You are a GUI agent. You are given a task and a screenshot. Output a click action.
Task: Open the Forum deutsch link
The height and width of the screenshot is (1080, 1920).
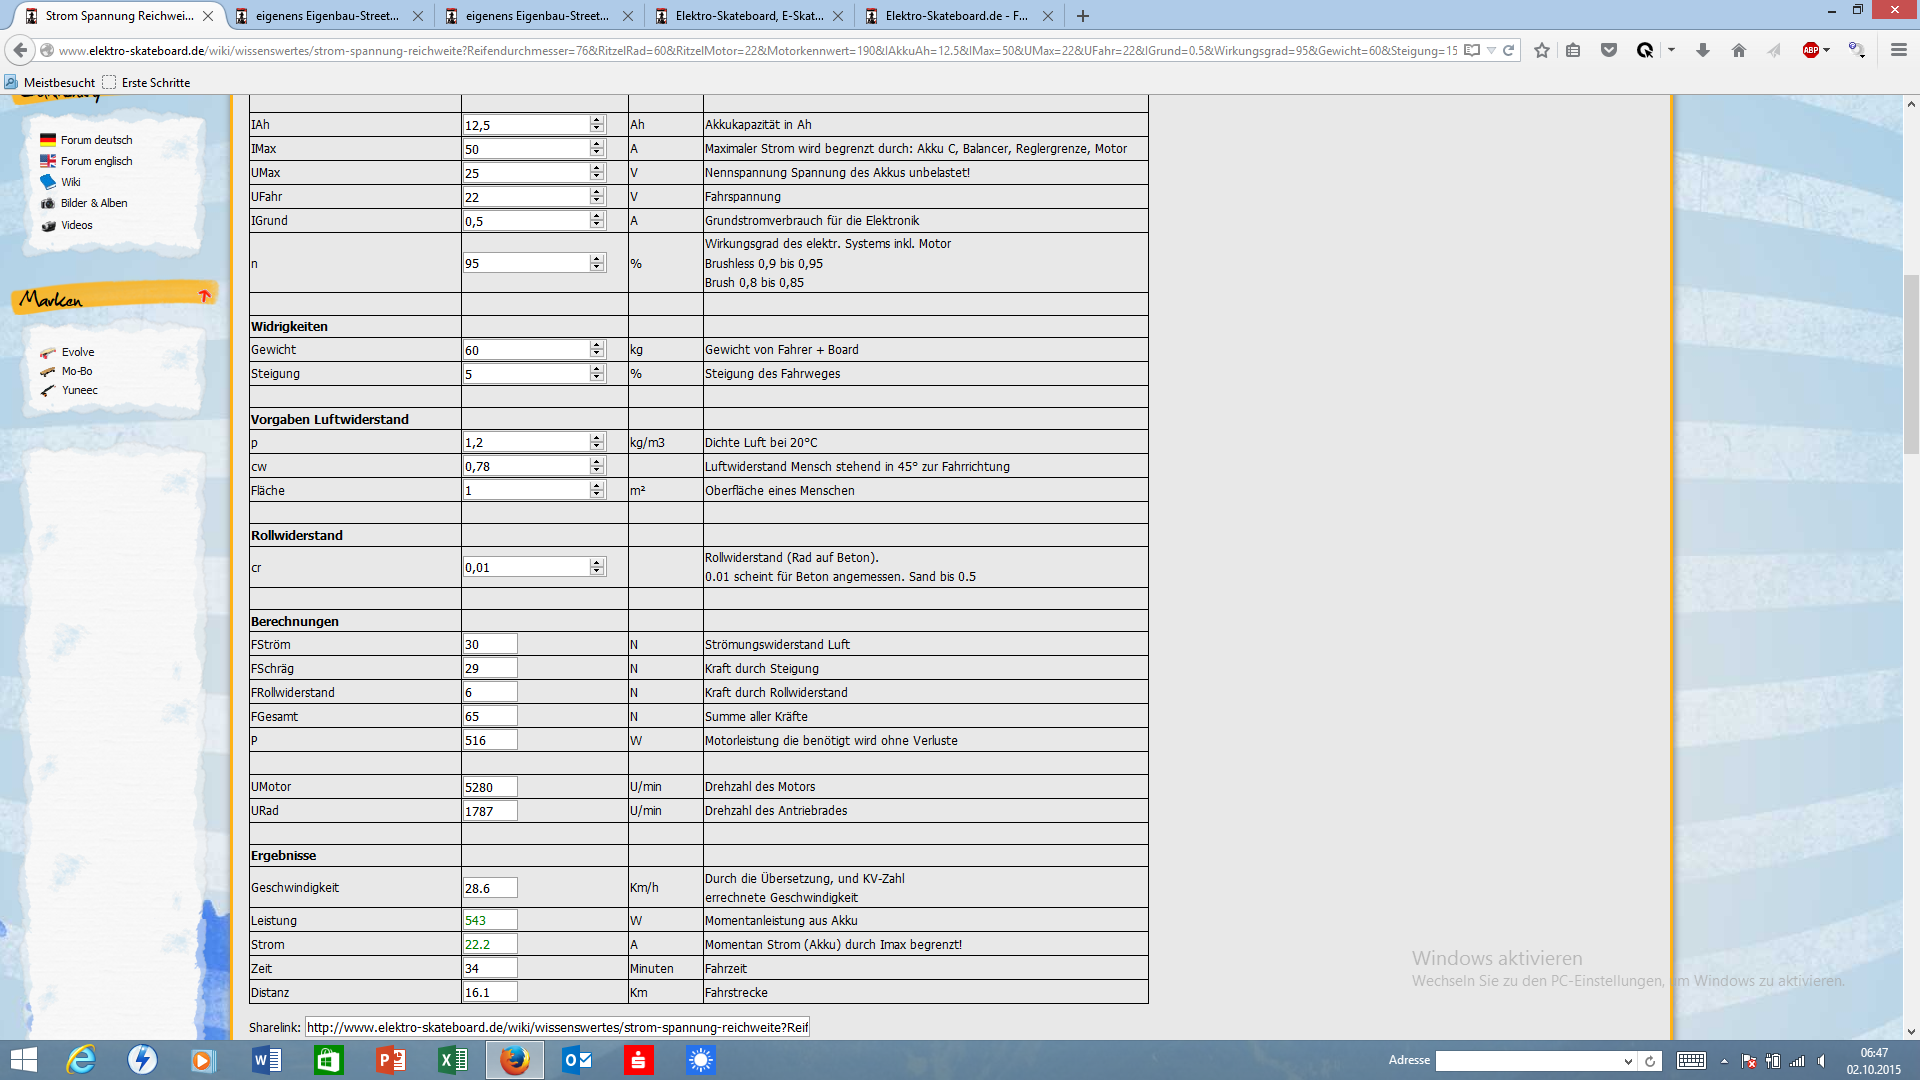coord(96,140)
